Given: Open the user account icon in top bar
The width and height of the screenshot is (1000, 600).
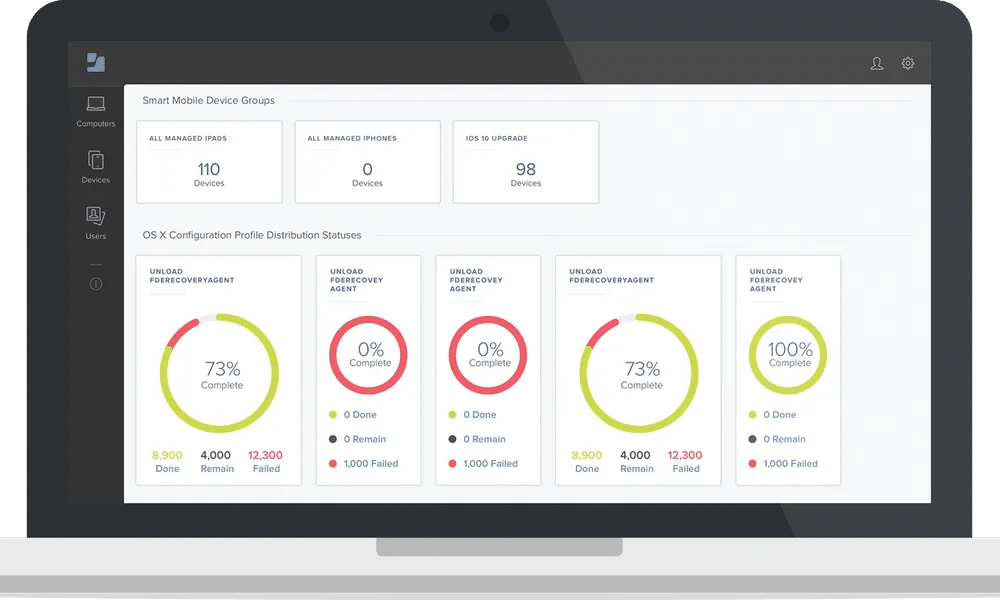Looking at the screenshot, I should pyautogui.click(x=876, y=62).
